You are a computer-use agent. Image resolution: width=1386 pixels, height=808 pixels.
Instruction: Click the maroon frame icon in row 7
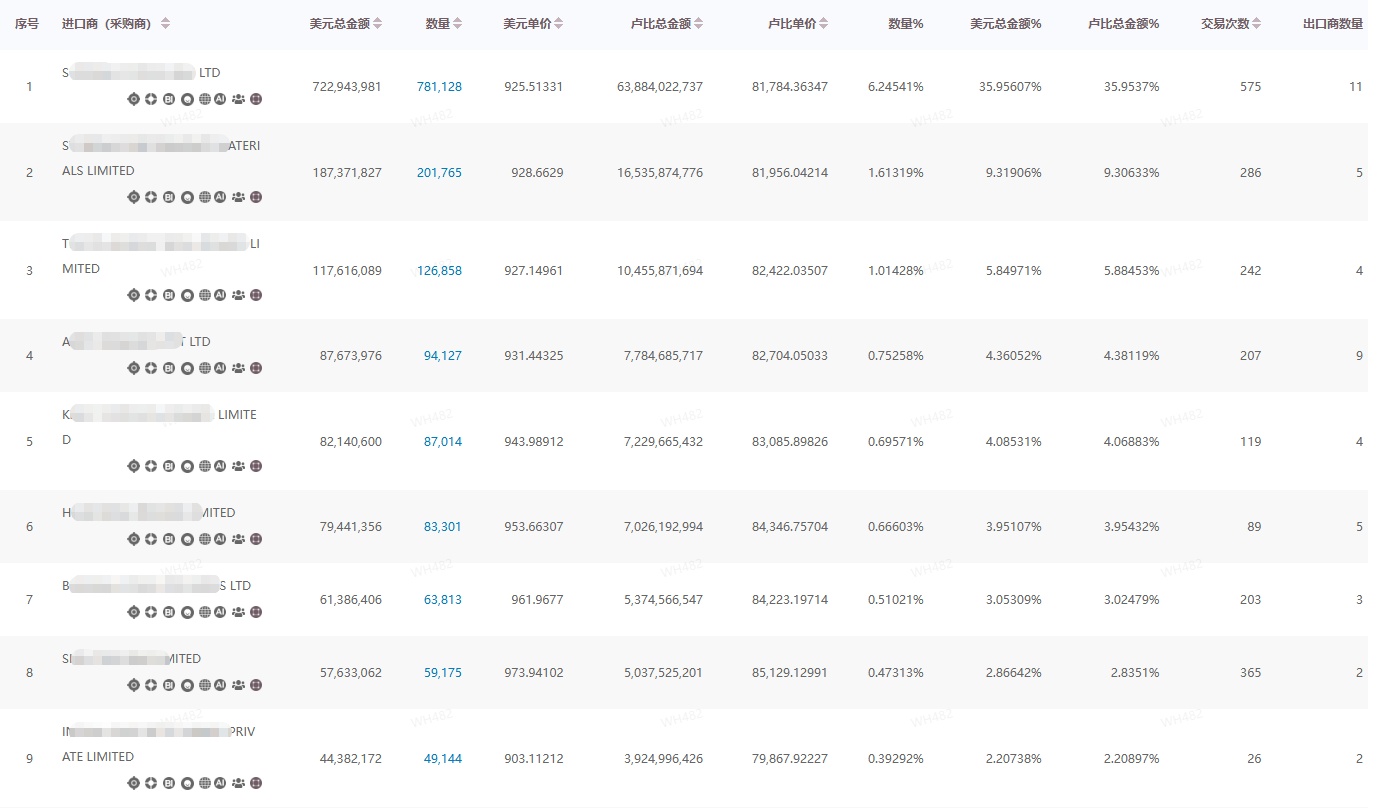[x=256, y=612]
